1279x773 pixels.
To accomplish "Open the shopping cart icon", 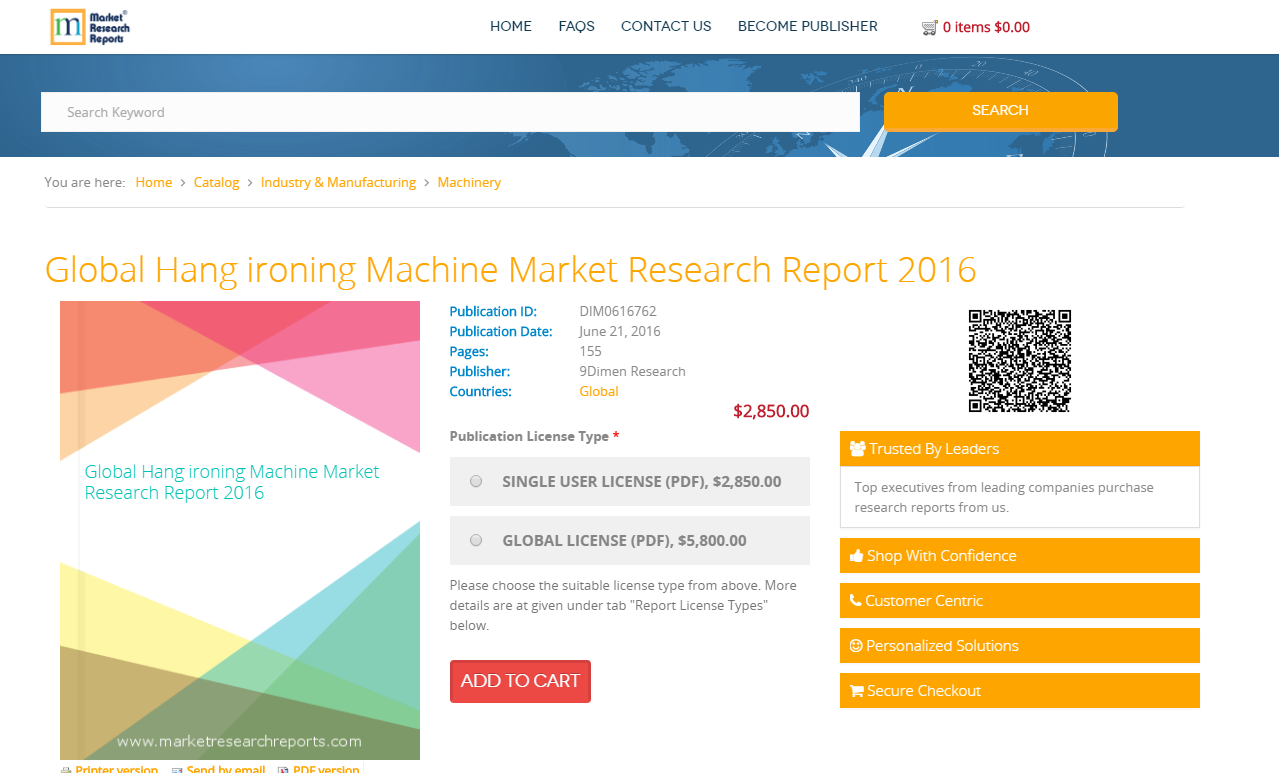I will coord(930,28).
